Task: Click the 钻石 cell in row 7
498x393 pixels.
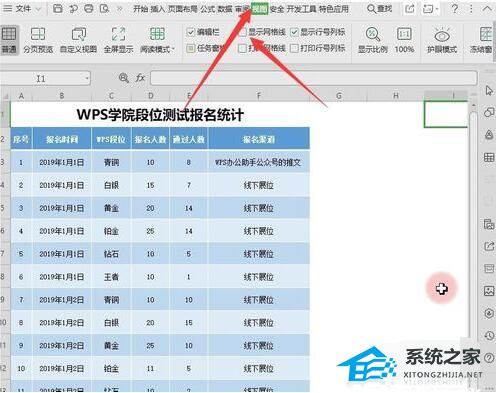Action: click(x=111, y=254)
